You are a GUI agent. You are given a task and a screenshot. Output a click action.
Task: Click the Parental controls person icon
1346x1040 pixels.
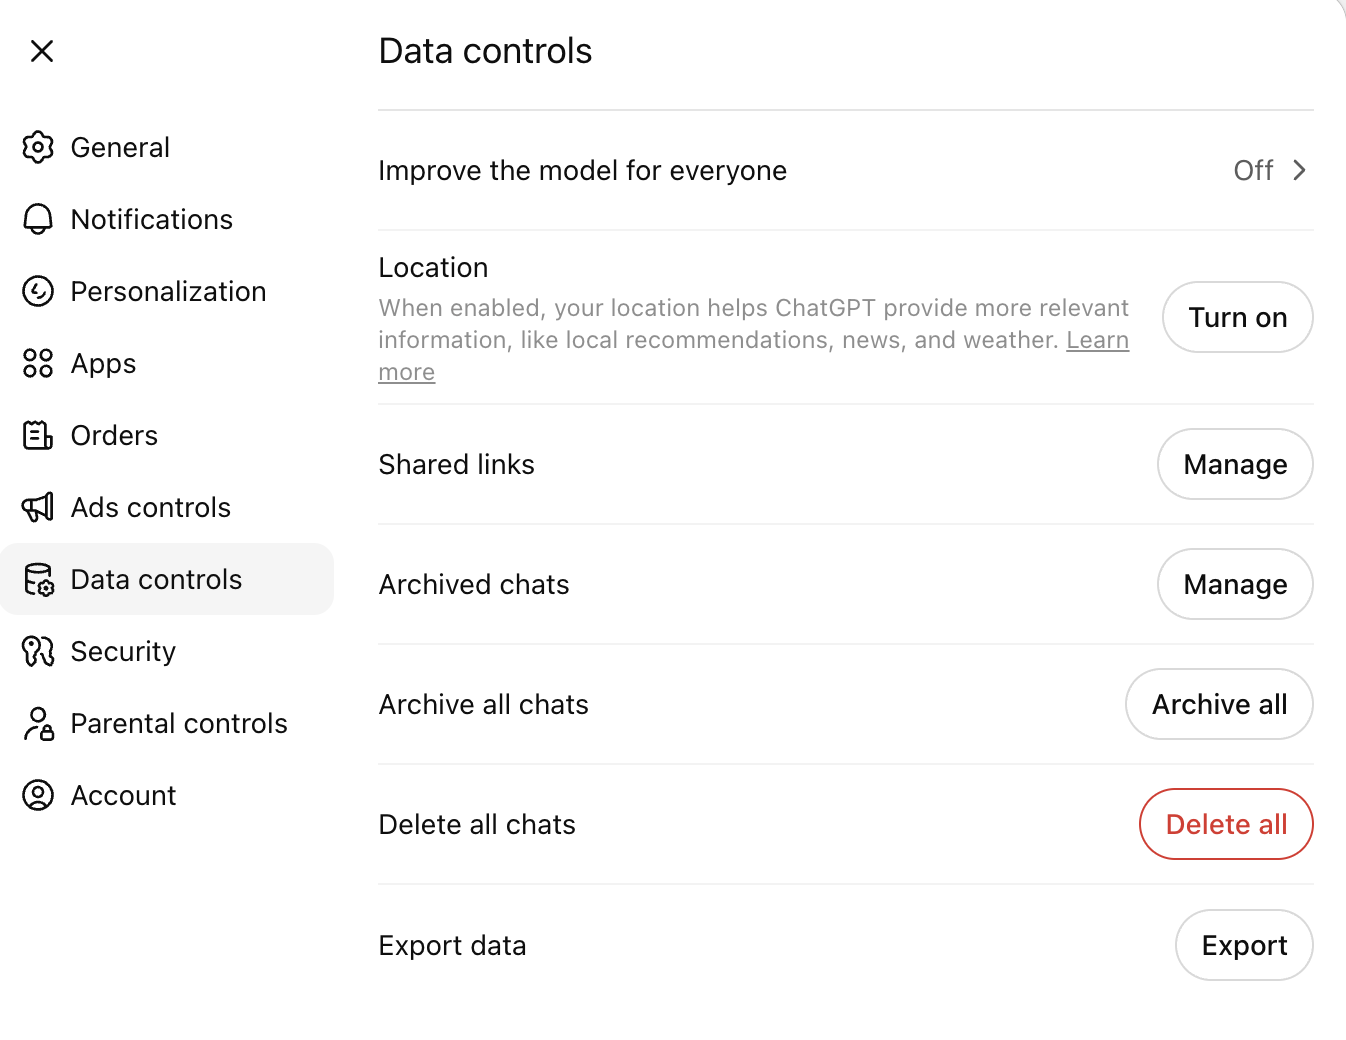pos(38,723)
